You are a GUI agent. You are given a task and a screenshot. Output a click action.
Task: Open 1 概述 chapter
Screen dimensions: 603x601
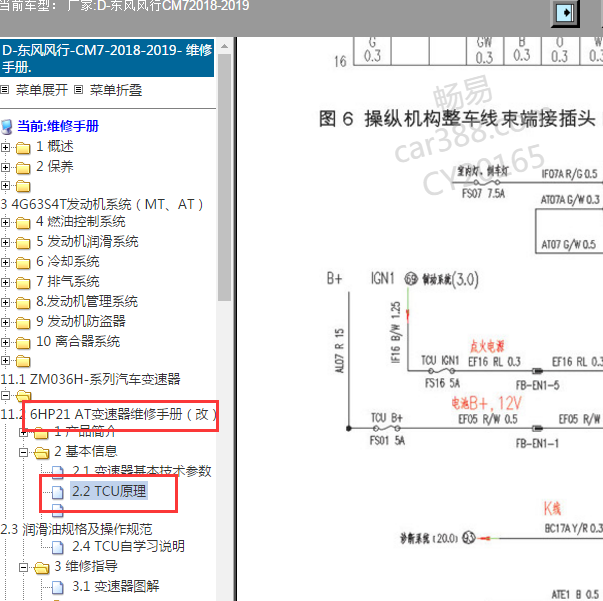point(55,147)
